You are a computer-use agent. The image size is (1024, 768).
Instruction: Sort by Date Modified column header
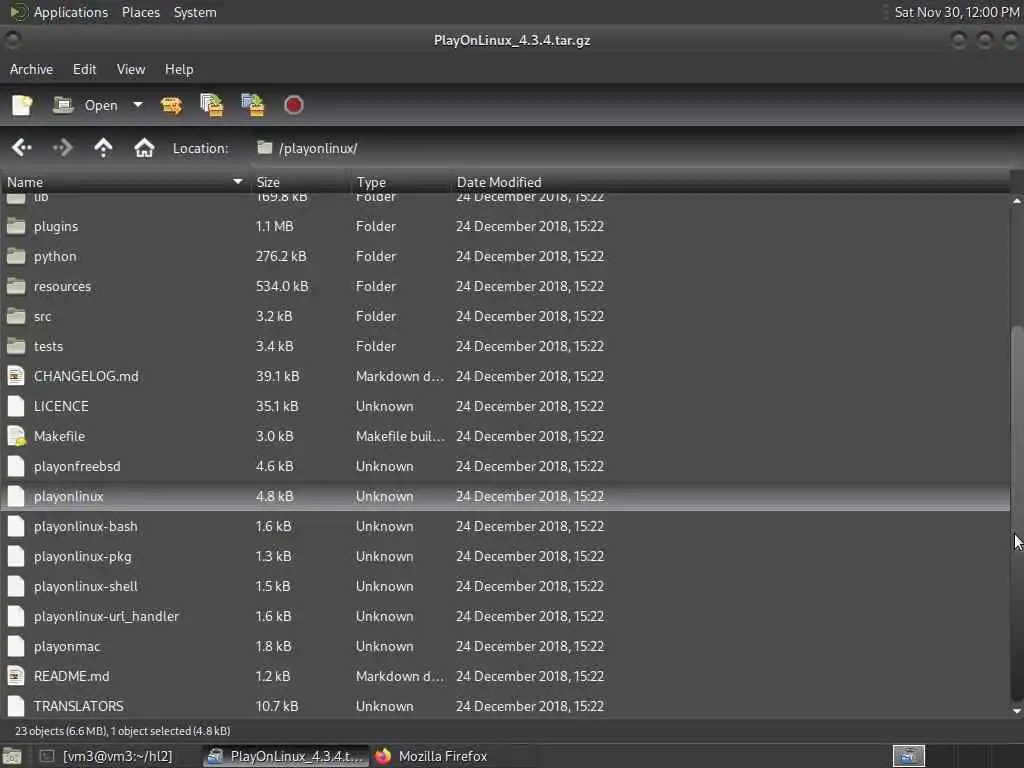coord(729,182)
